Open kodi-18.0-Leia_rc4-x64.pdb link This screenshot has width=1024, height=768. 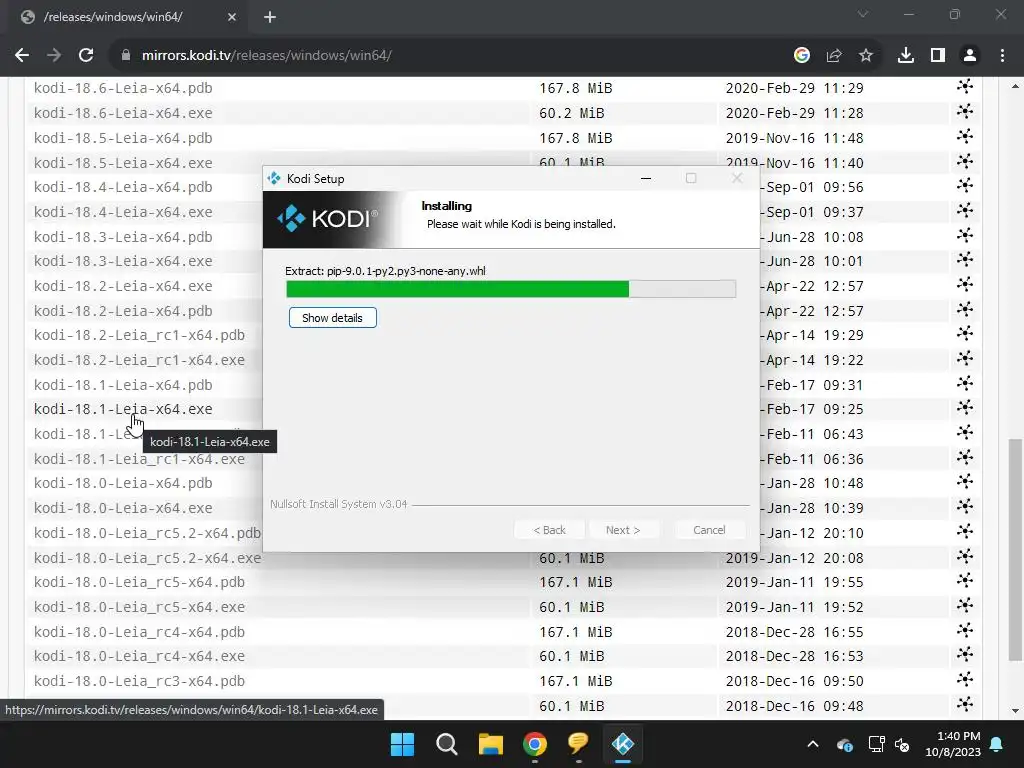point(139,632)
